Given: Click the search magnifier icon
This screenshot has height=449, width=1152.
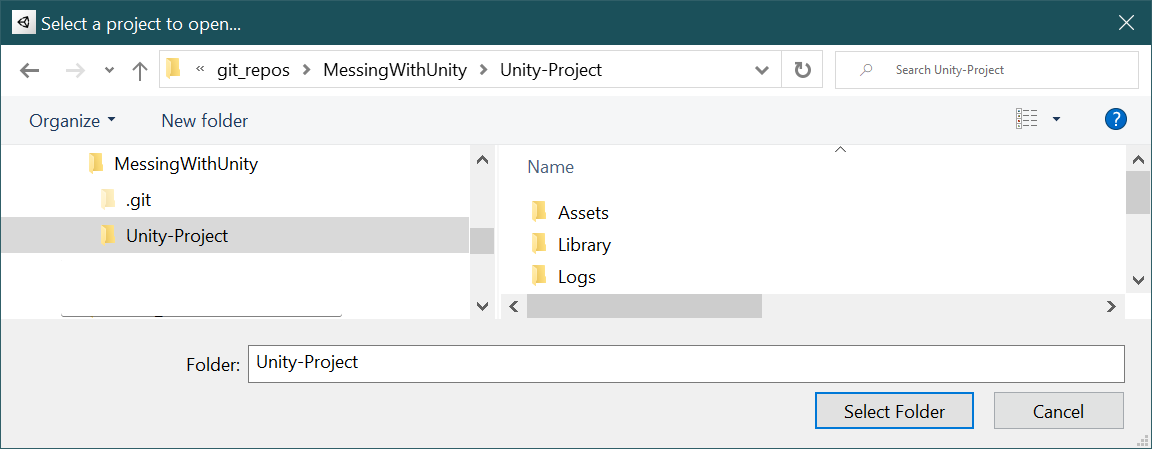Looking at the screenshot, I should point(867,71).
